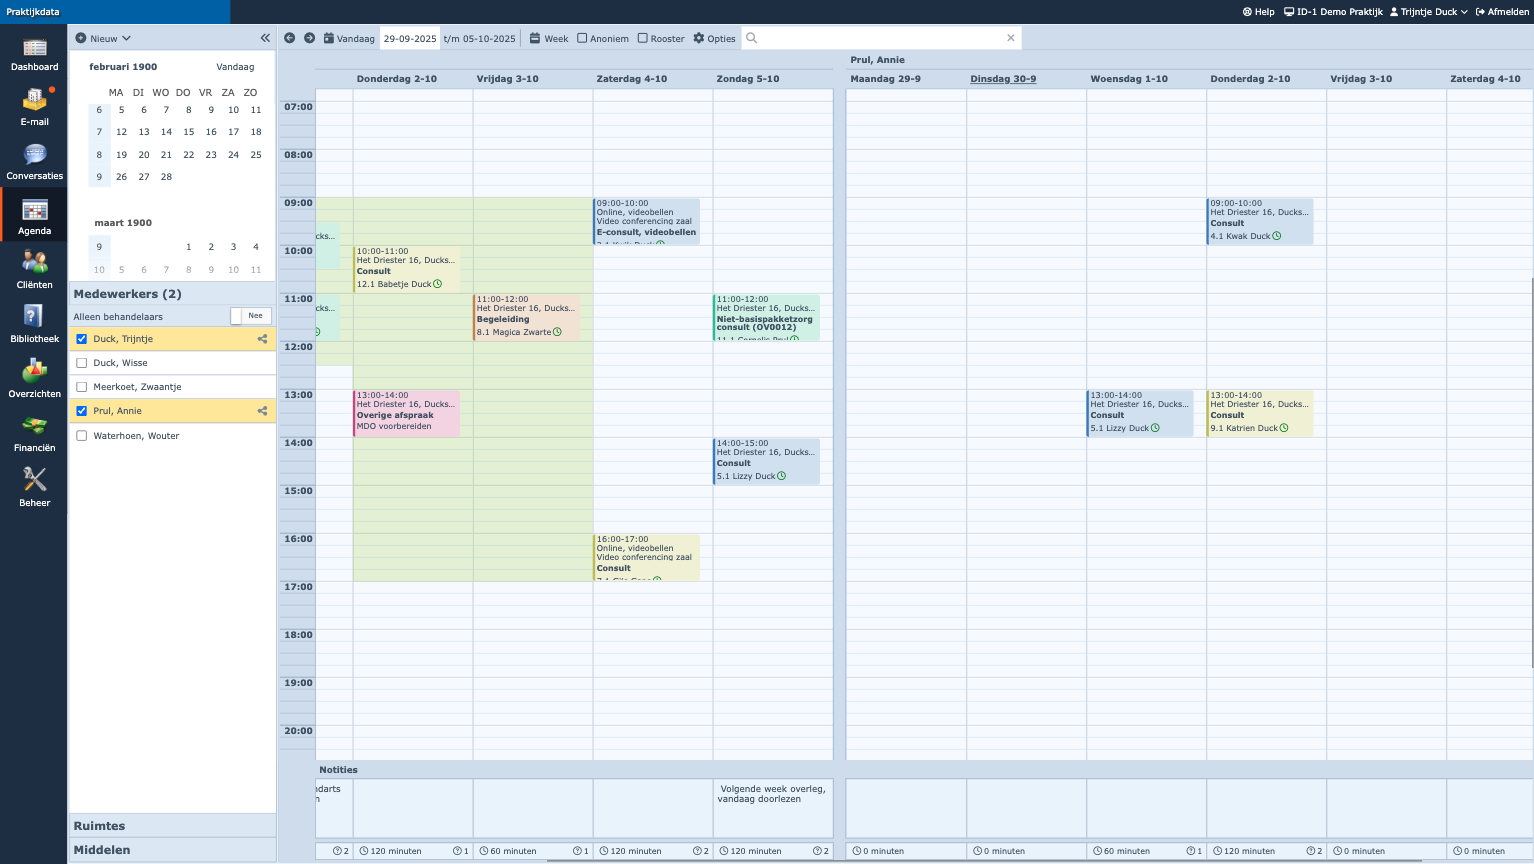Open the Nieuw dropdown menu
Viewport: 1534px width, 864px height.
[103, 38]
